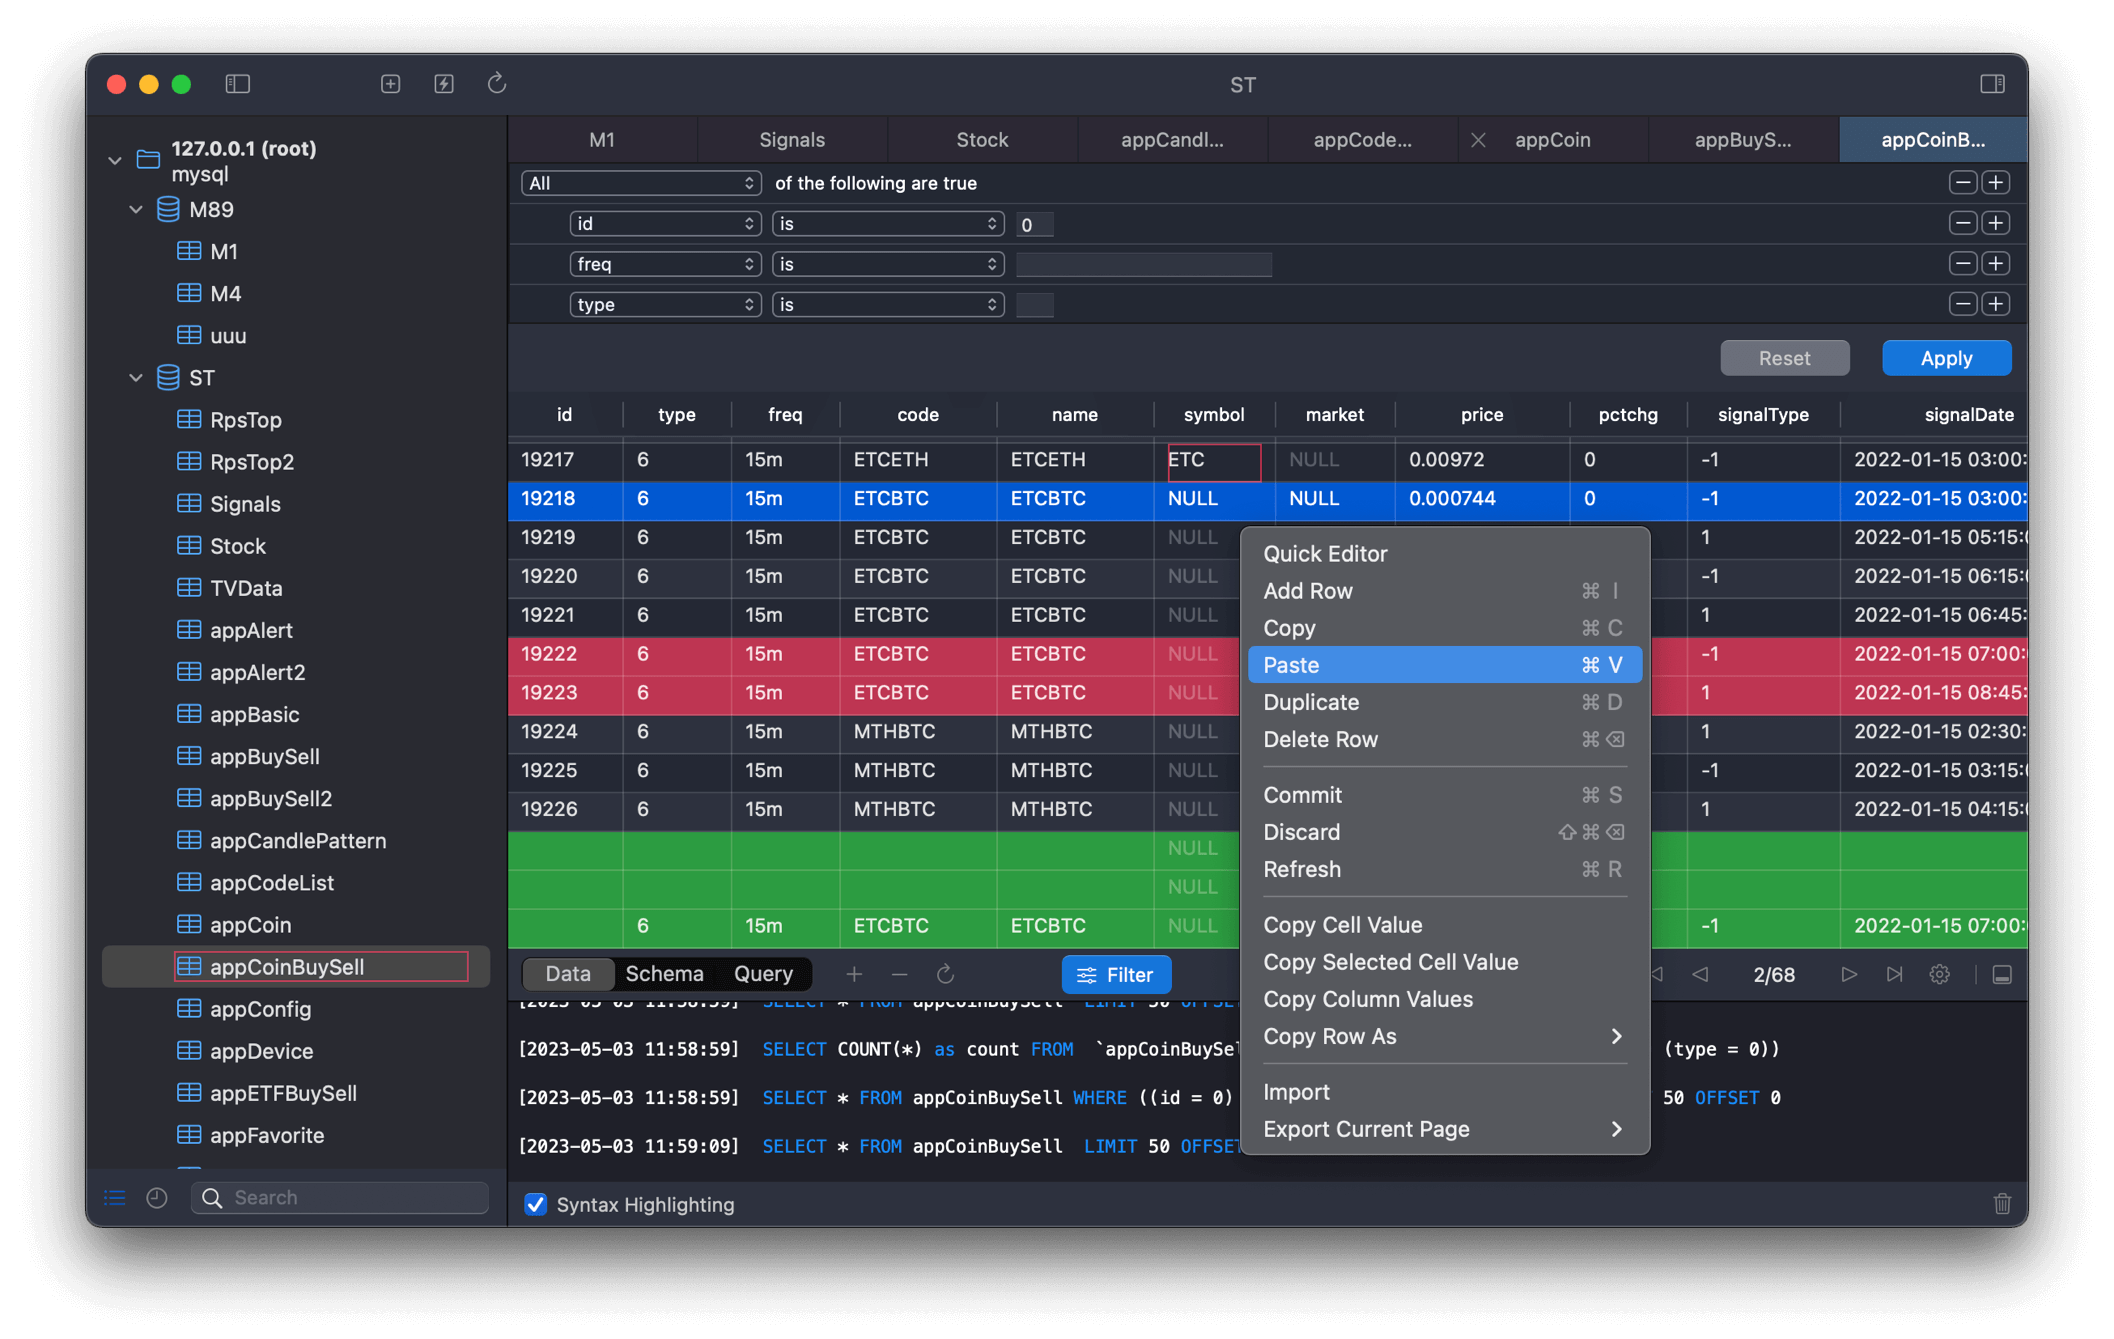
Task: Go to next page arrow
Action: coord(1848,974)
